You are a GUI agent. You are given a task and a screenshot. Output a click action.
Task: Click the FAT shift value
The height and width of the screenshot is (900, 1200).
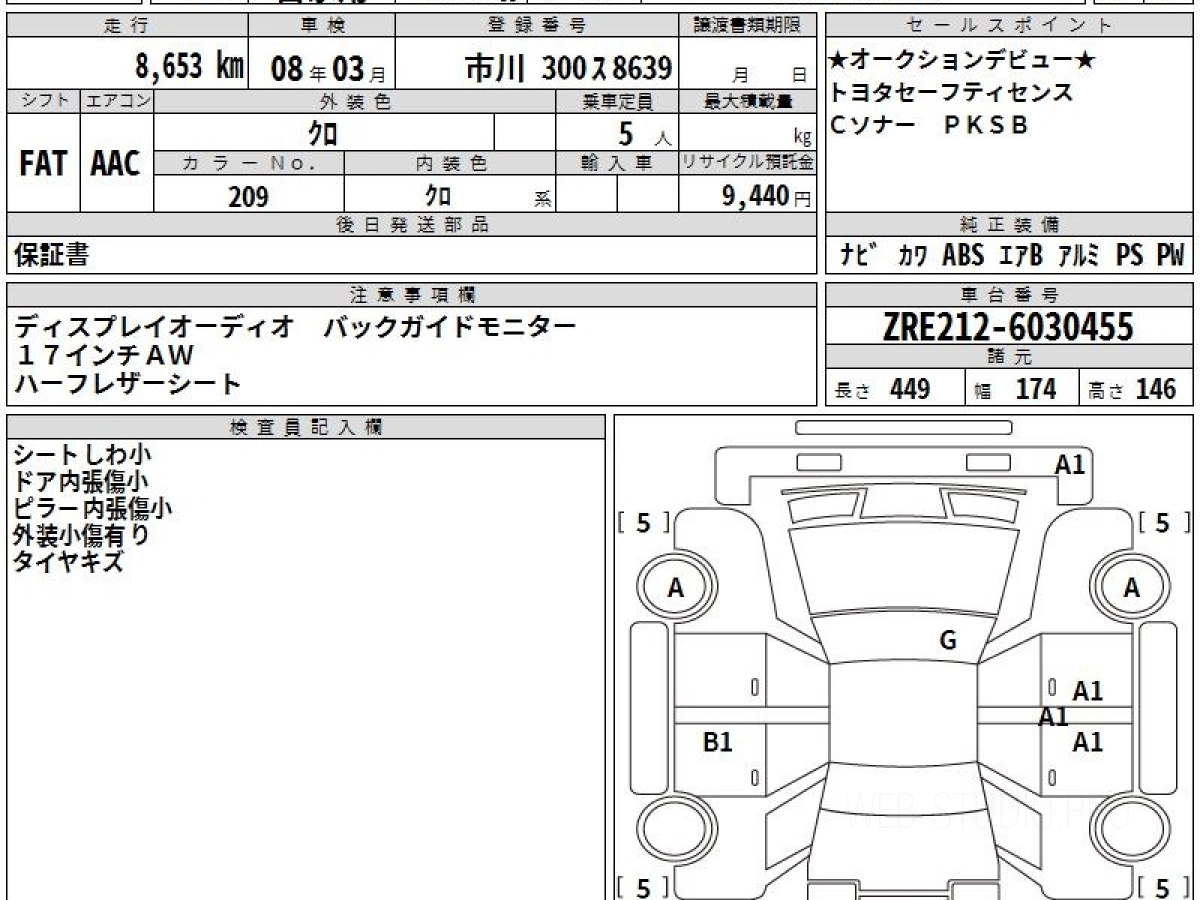43,164
